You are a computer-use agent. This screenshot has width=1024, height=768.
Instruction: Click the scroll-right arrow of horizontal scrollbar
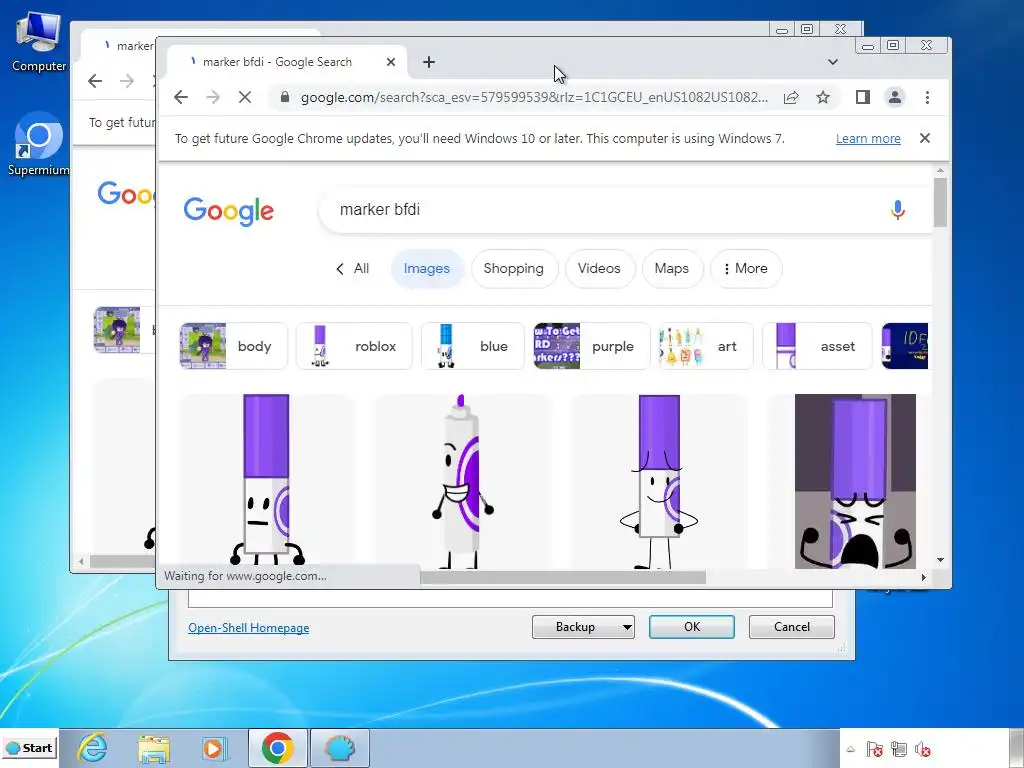tap(923, 577)
